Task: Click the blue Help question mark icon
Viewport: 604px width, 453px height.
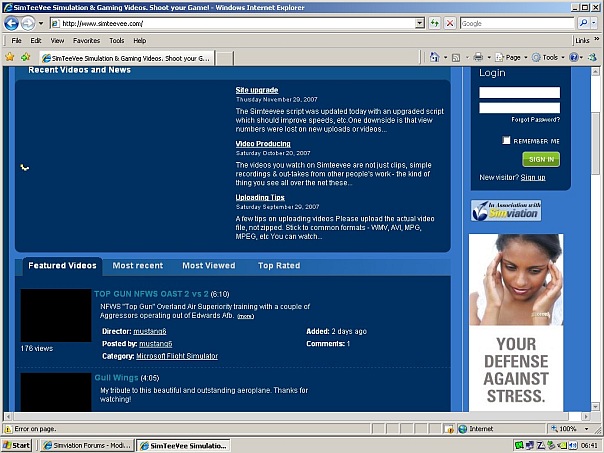Action: 574,57
